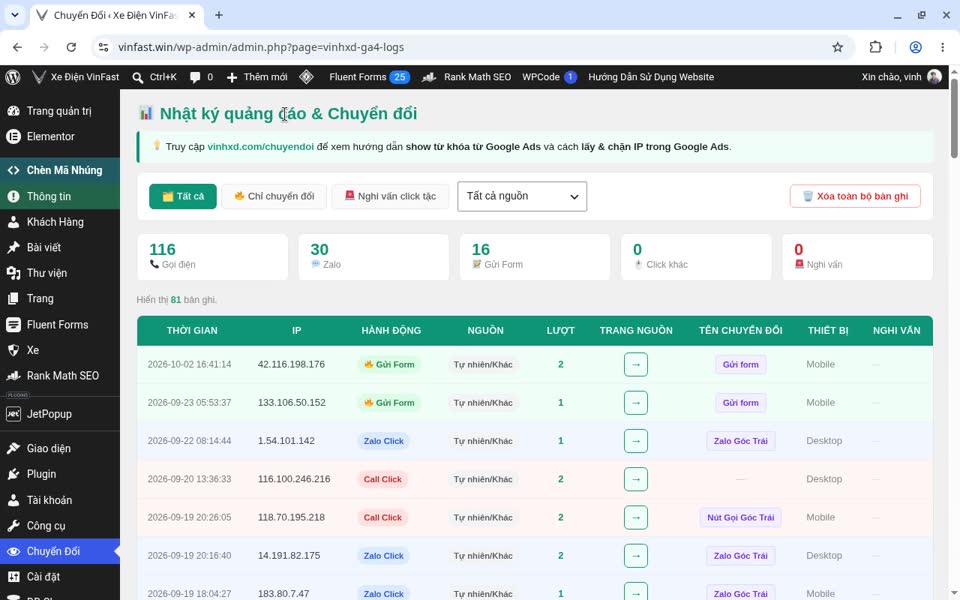This screenshot has height=600, width=960.
Task: Expand the Tất cả nguồn dropdown
Action: [x=522, y=197]
